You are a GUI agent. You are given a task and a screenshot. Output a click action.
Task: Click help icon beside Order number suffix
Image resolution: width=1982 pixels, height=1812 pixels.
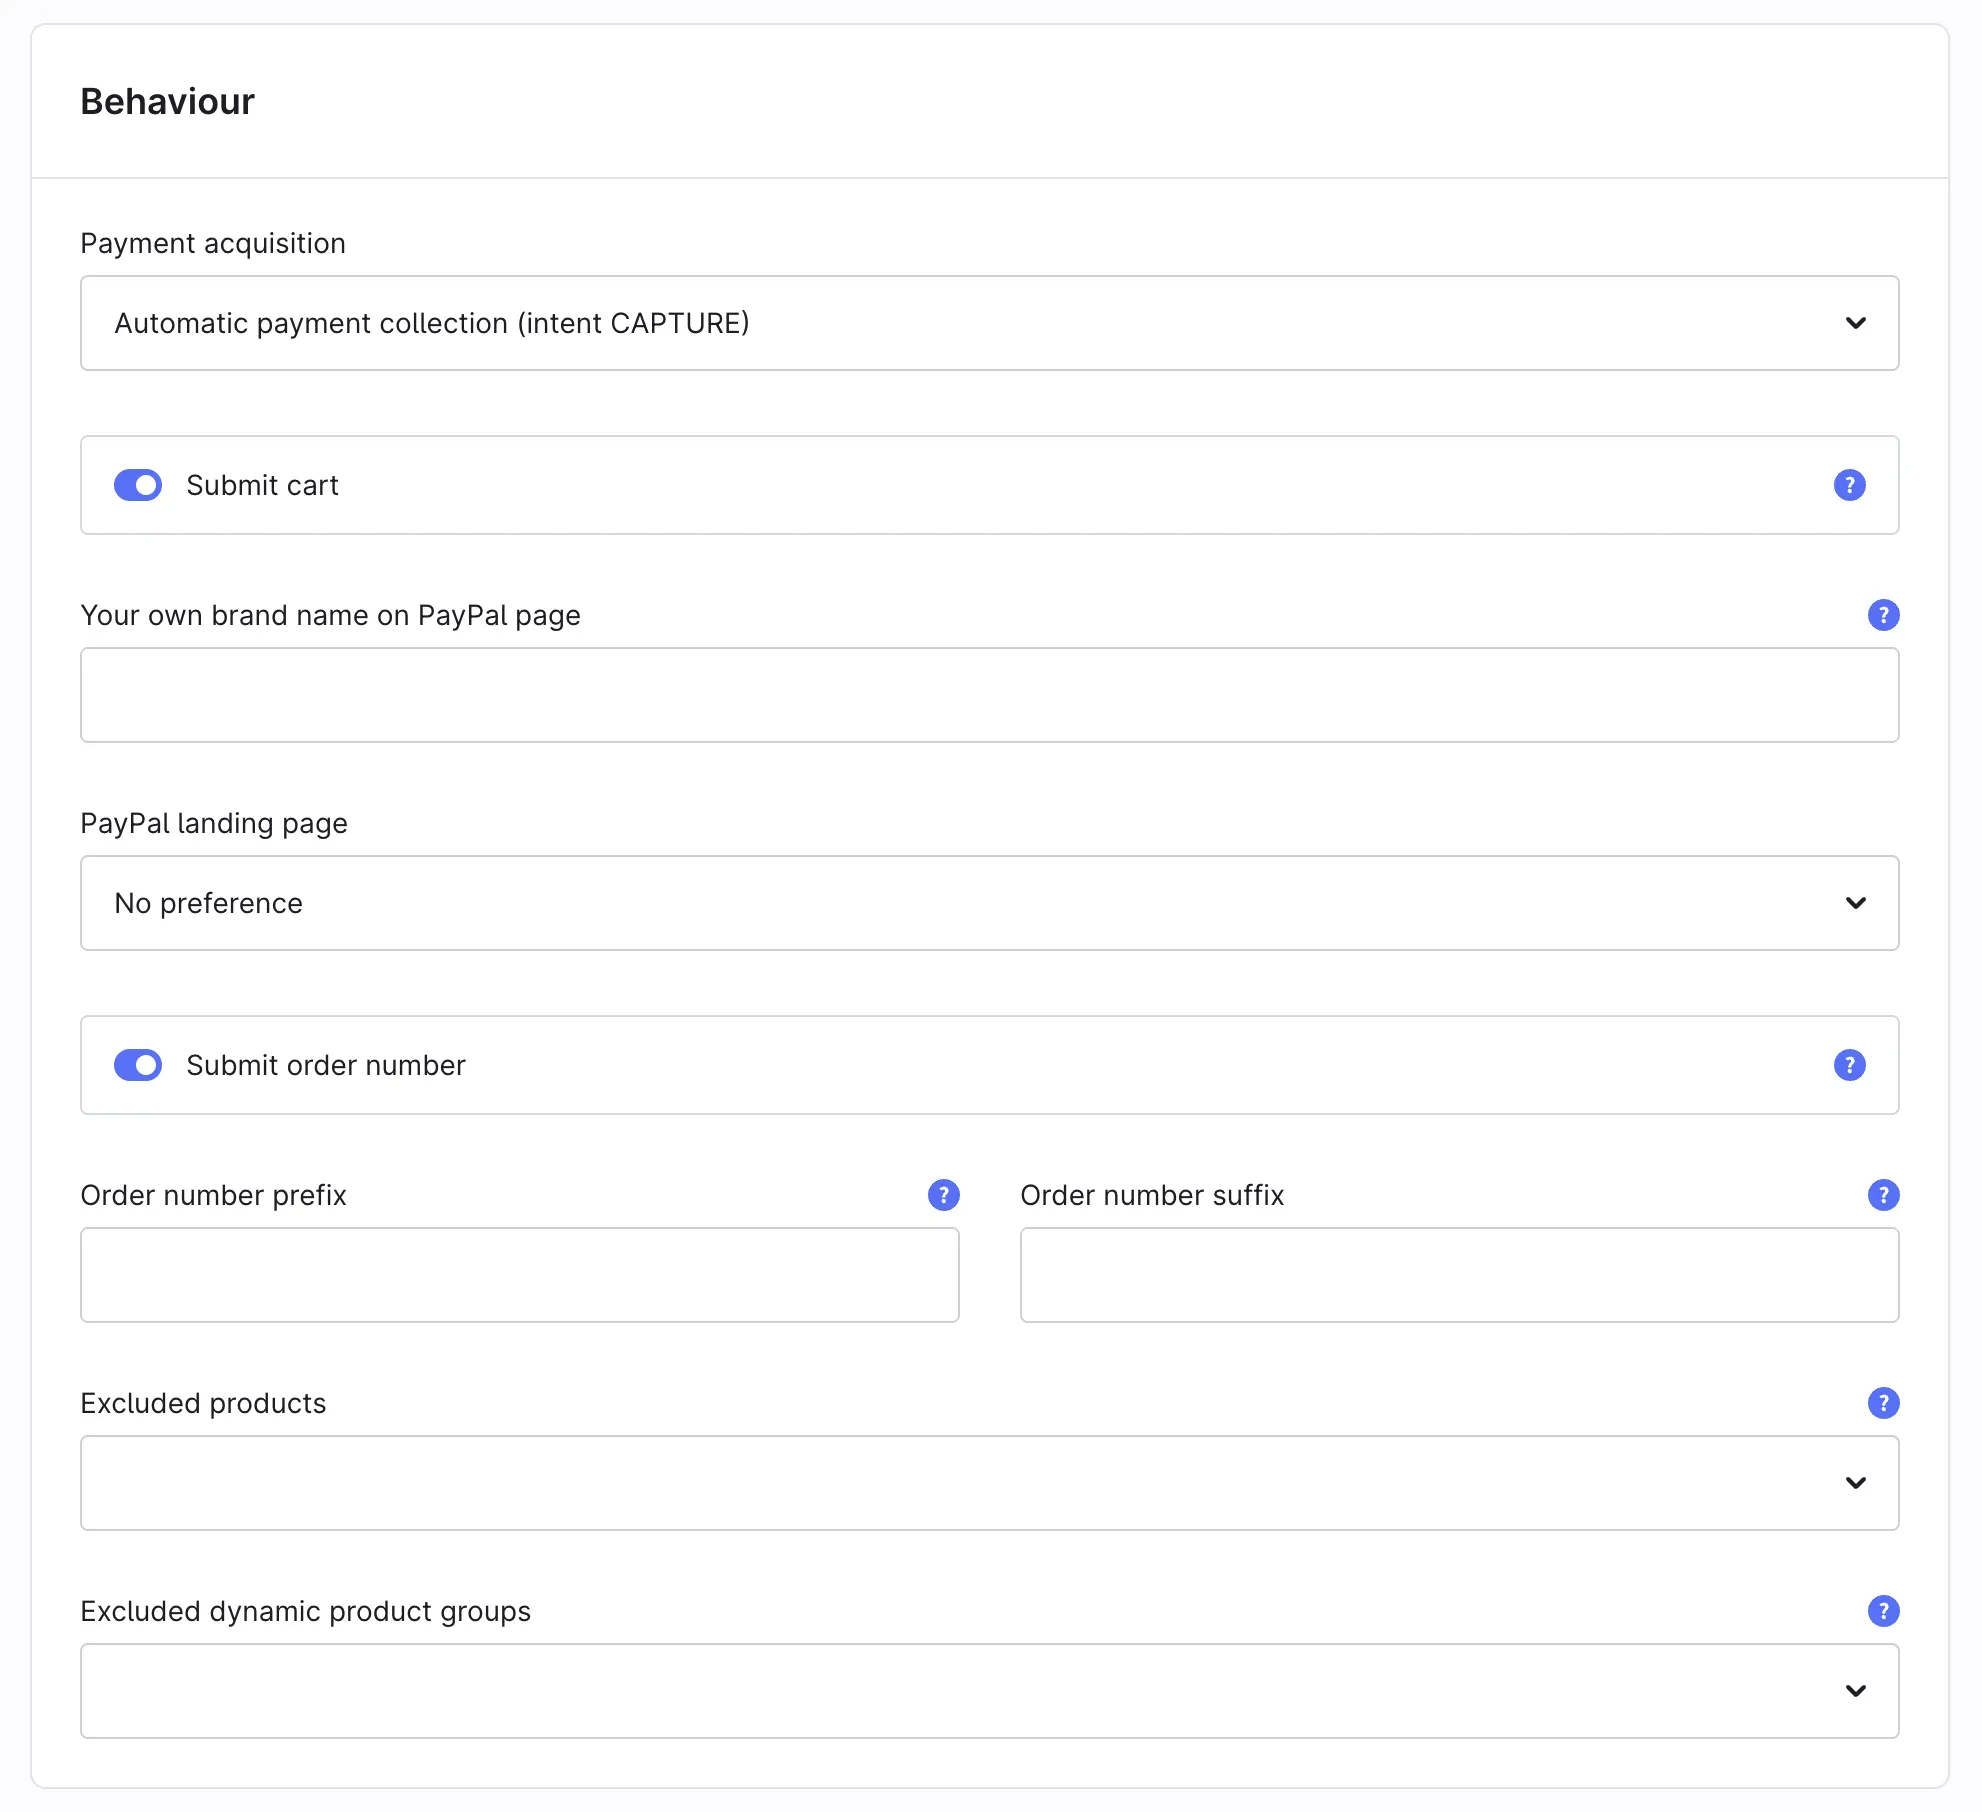click(1883, 1195)
